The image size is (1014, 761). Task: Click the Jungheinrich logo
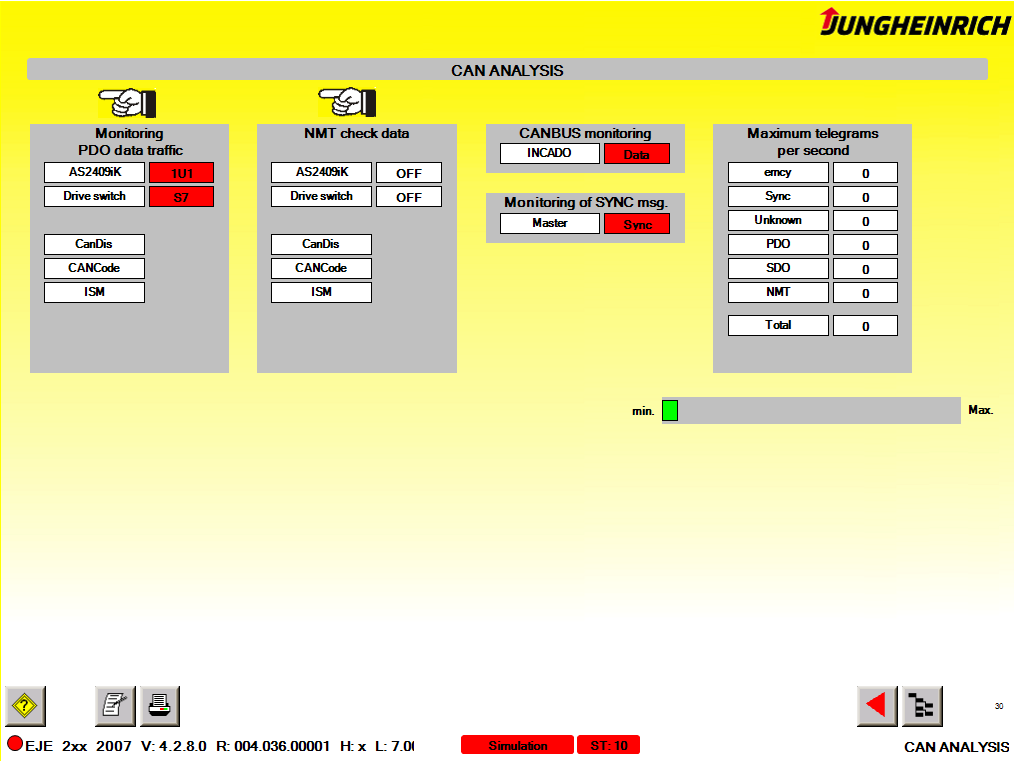914,22
